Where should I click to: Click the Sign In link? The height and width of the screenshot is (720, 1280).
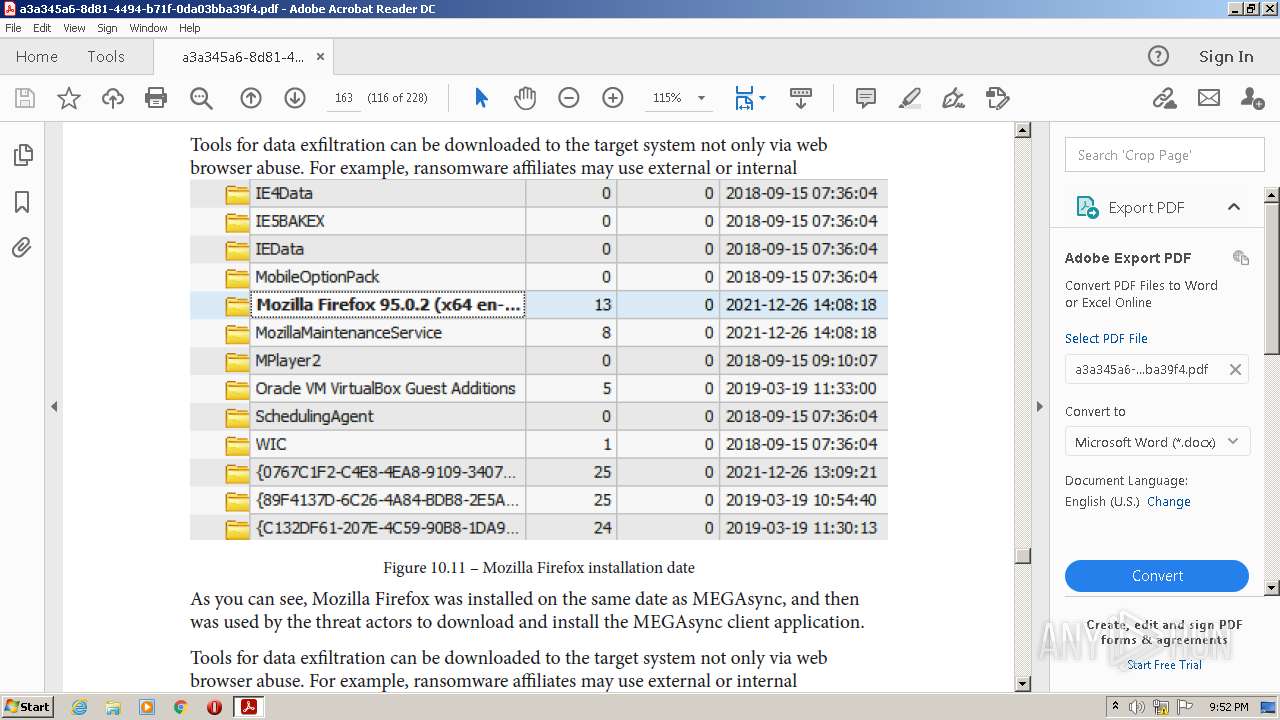(1226, 57)
